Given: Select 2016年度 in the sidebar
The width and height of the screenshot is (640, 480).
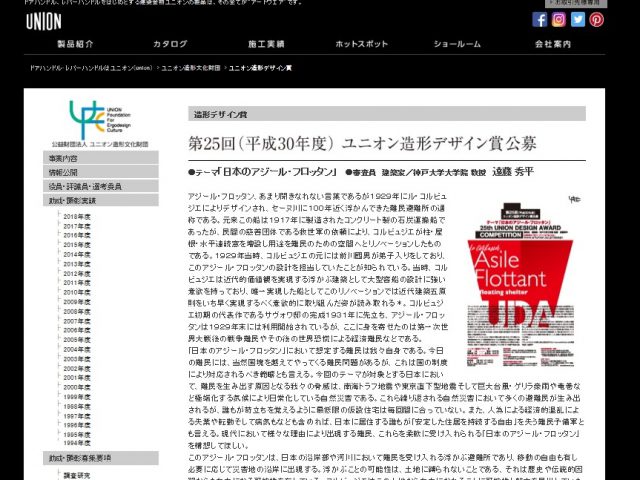Looking at the screenshot, I should tap(77, 236).
